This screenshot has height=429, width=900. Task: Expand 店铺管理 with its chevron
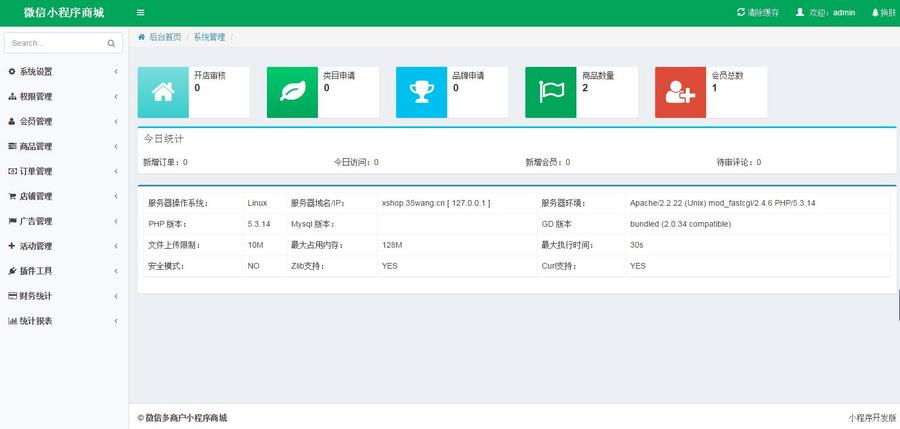[116, 196]
